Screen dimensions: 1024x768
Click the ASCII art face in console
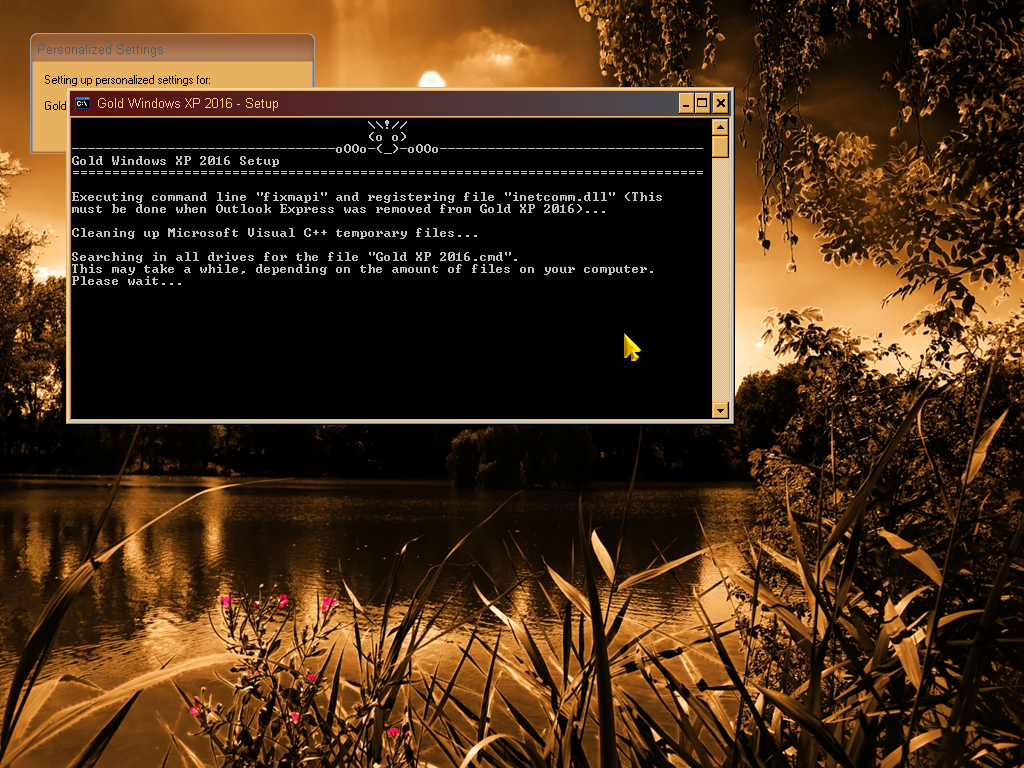click(387, 136)
